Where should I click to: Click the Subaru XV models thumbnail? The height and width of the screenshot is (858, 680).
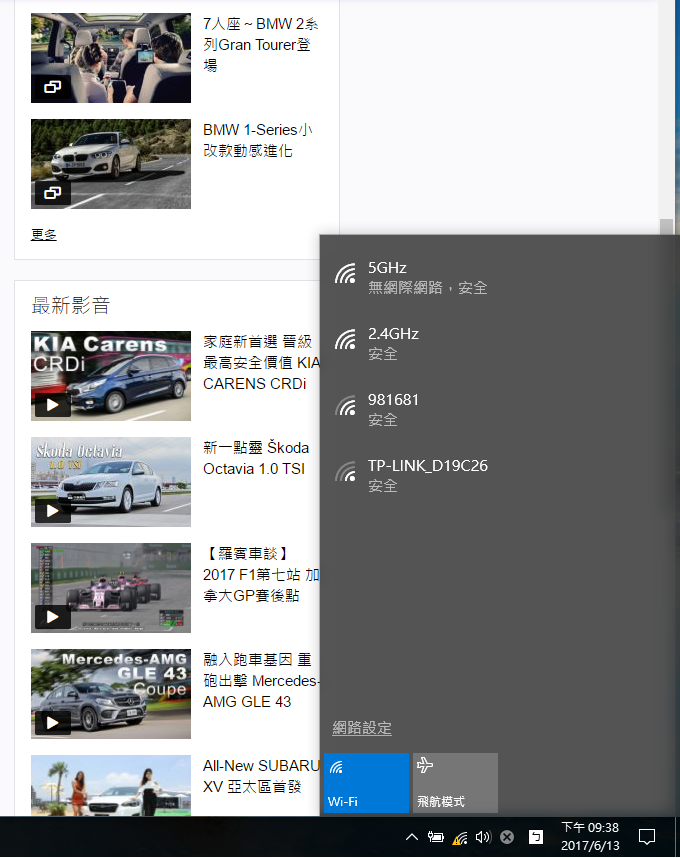pyautogui.click(x=111, y=786)
